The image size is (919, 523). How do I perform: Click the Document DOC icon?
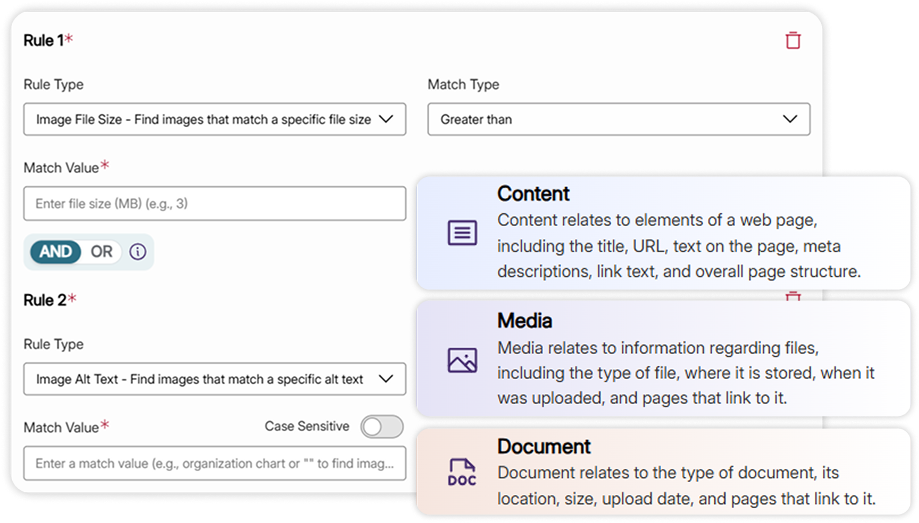[461, 472]
